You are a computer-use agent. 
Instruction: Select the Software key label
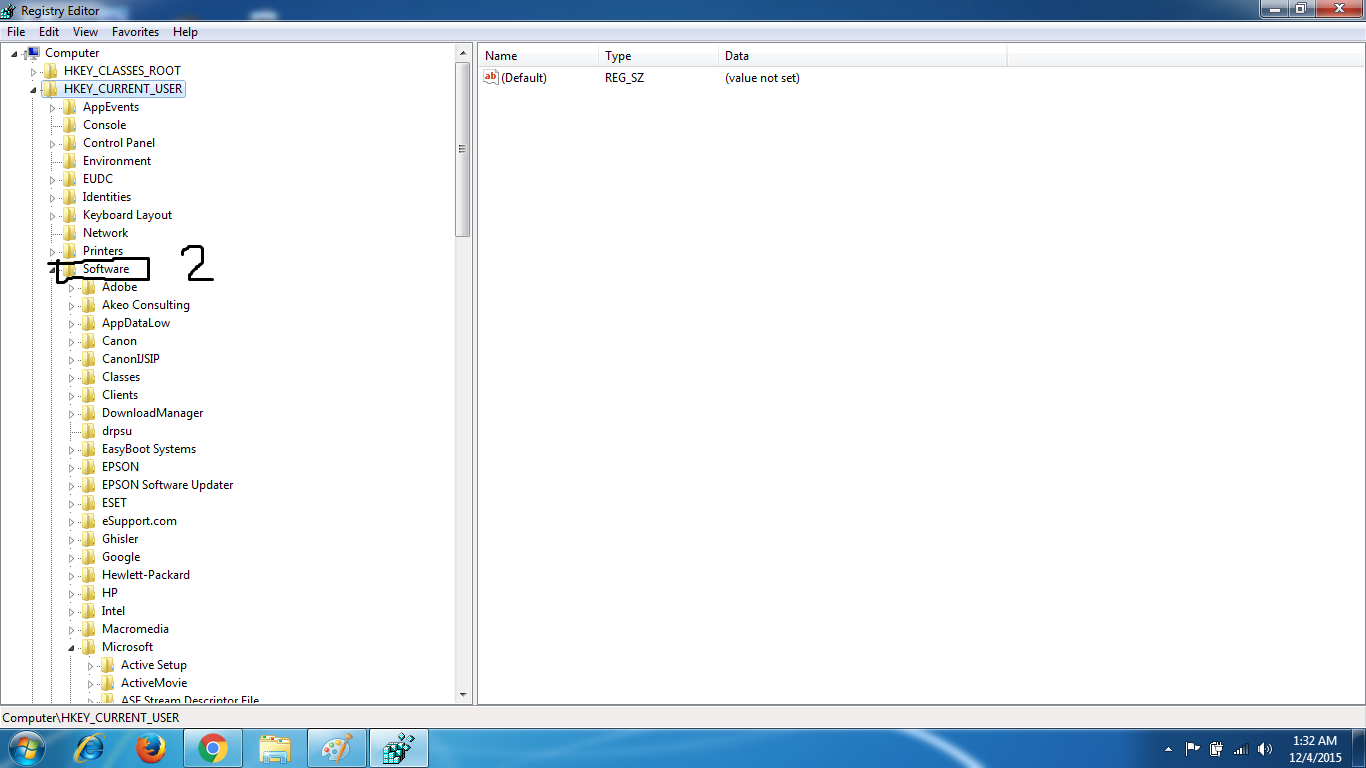pos(105,269)
